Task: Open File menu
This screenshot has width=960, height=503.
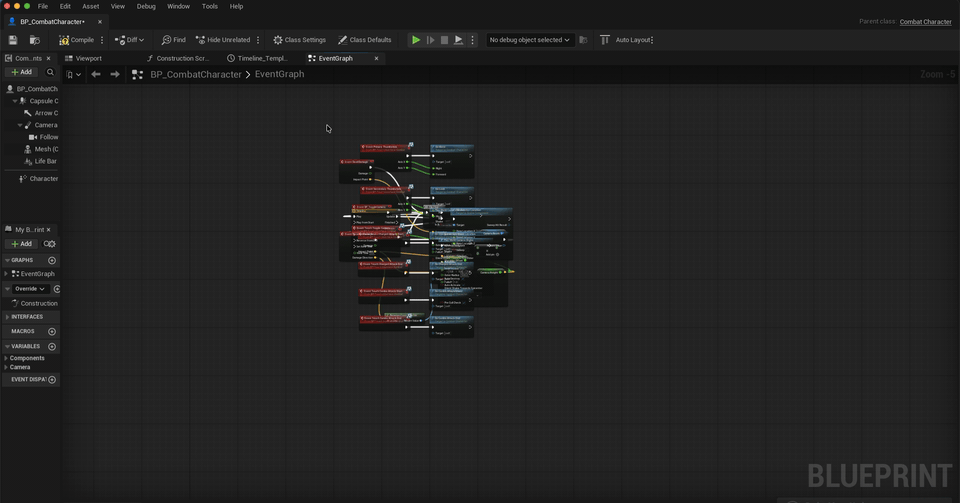Action: (43, 6)
